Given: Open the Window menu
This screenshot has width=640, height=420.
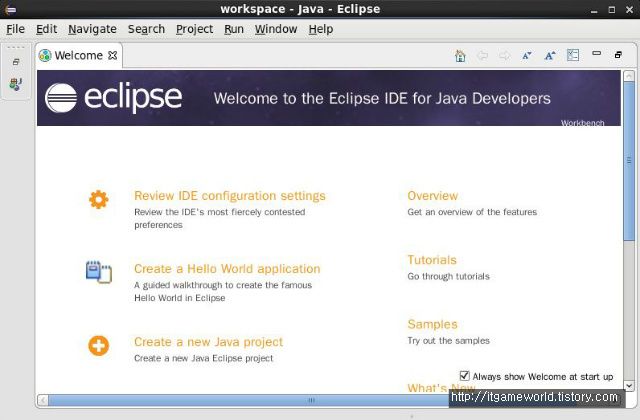Looking at the screenshot, I should [276, 29].
